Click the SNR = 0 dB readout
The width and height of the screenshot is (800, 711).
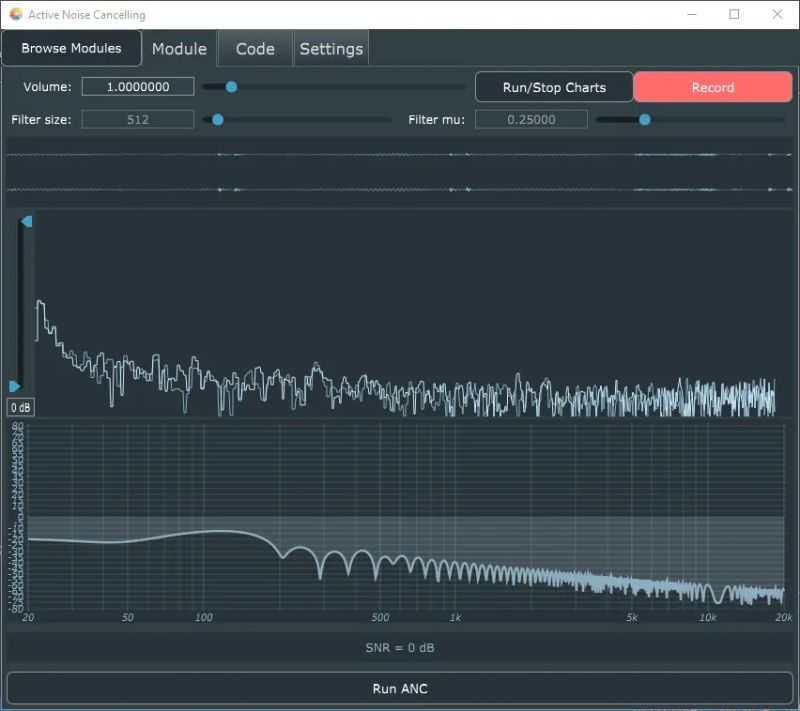pos(399,648)
